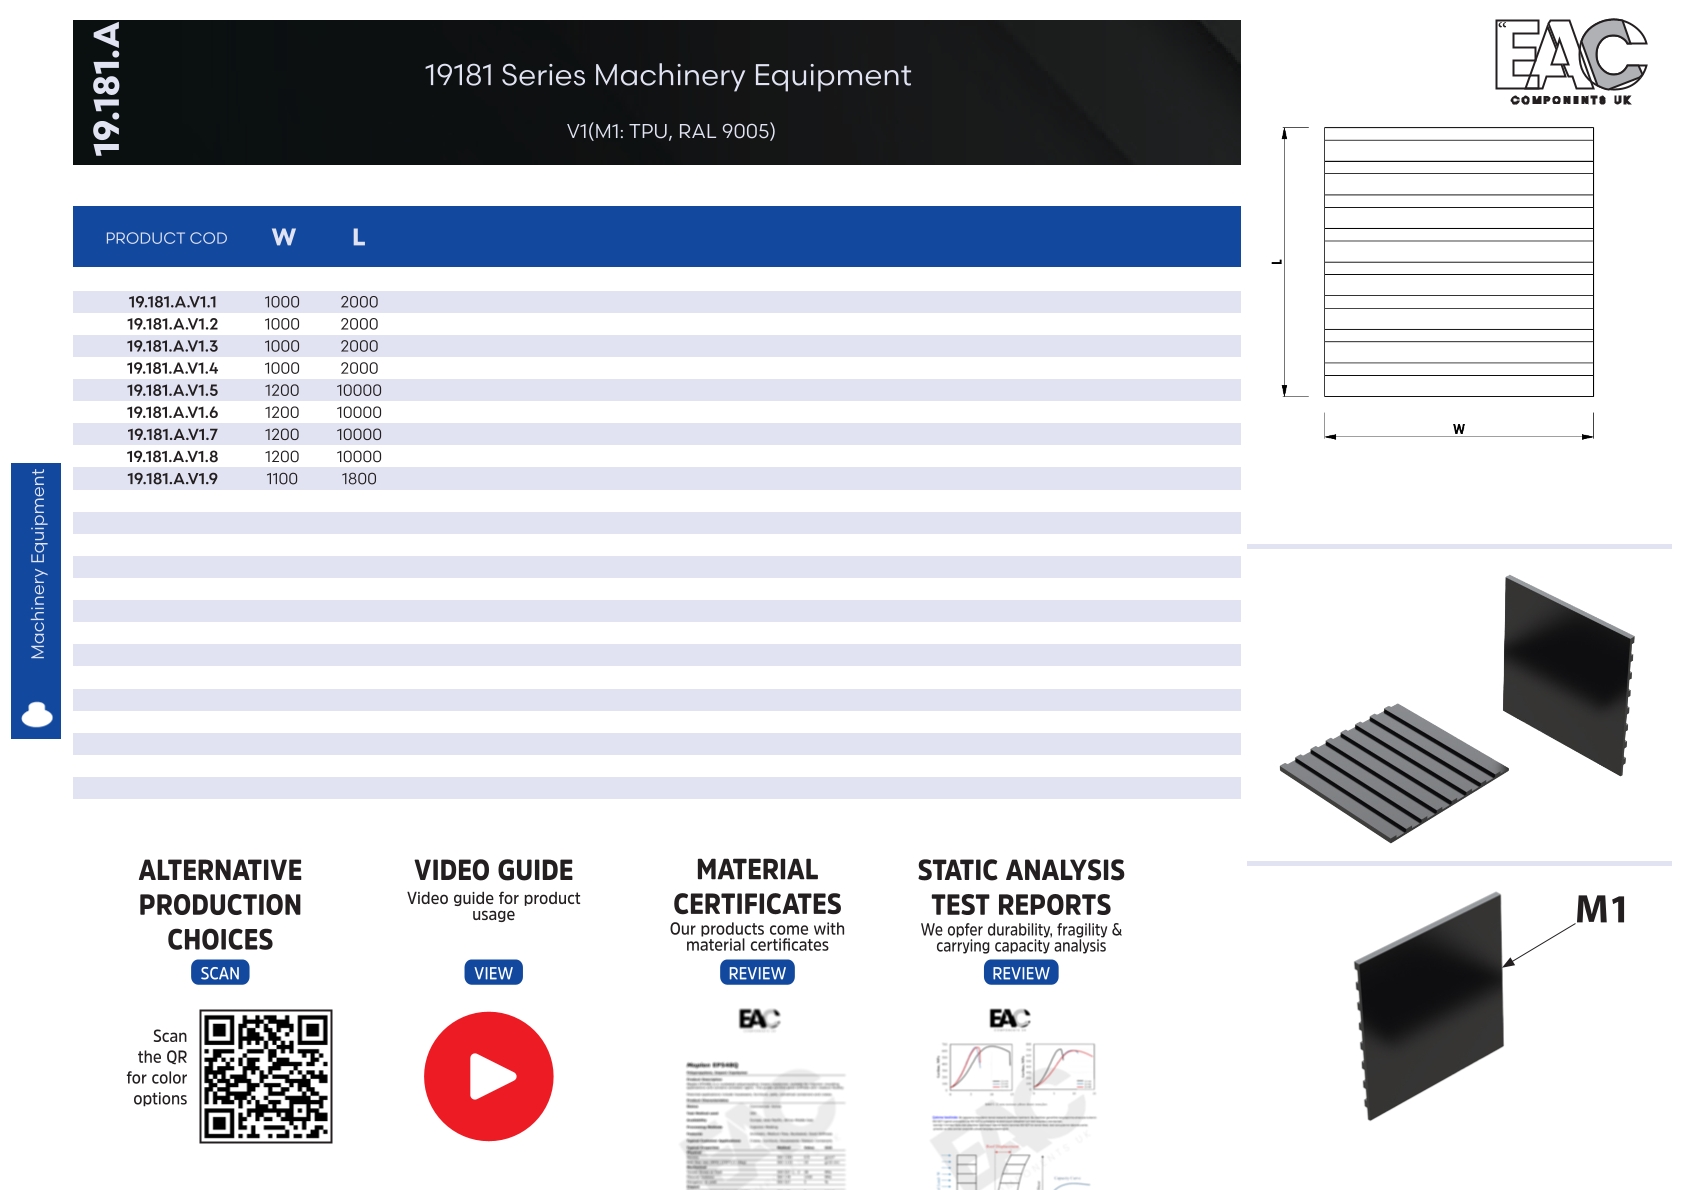Click the W dimension label on the drawing
Screen dimensions: 1683x1190
(x=1459, y=429)
